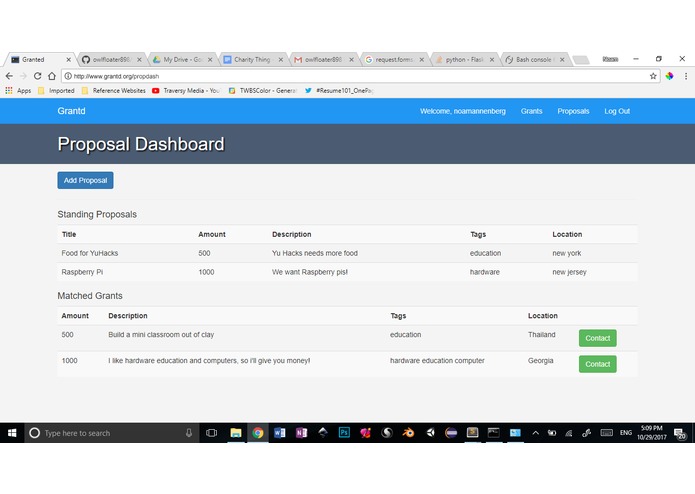Go to the browser home page
The image size is (695, 494).
click(x=52, y=76)
